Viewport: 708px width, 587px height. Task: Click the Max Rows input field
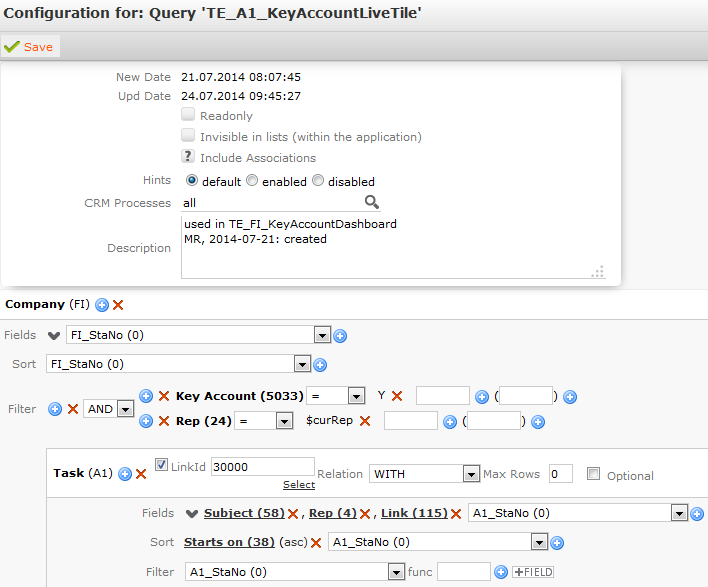[x=560, y=474]
